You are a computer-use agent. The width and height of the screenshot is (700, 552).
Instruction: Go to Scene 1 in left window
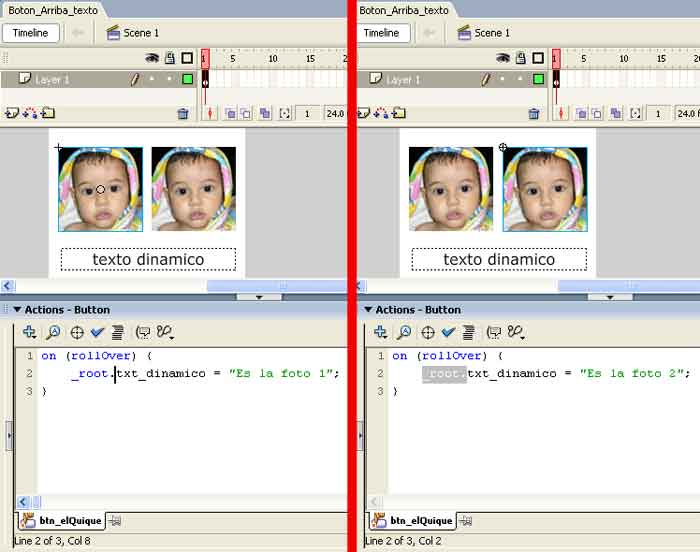click(133, 33)
